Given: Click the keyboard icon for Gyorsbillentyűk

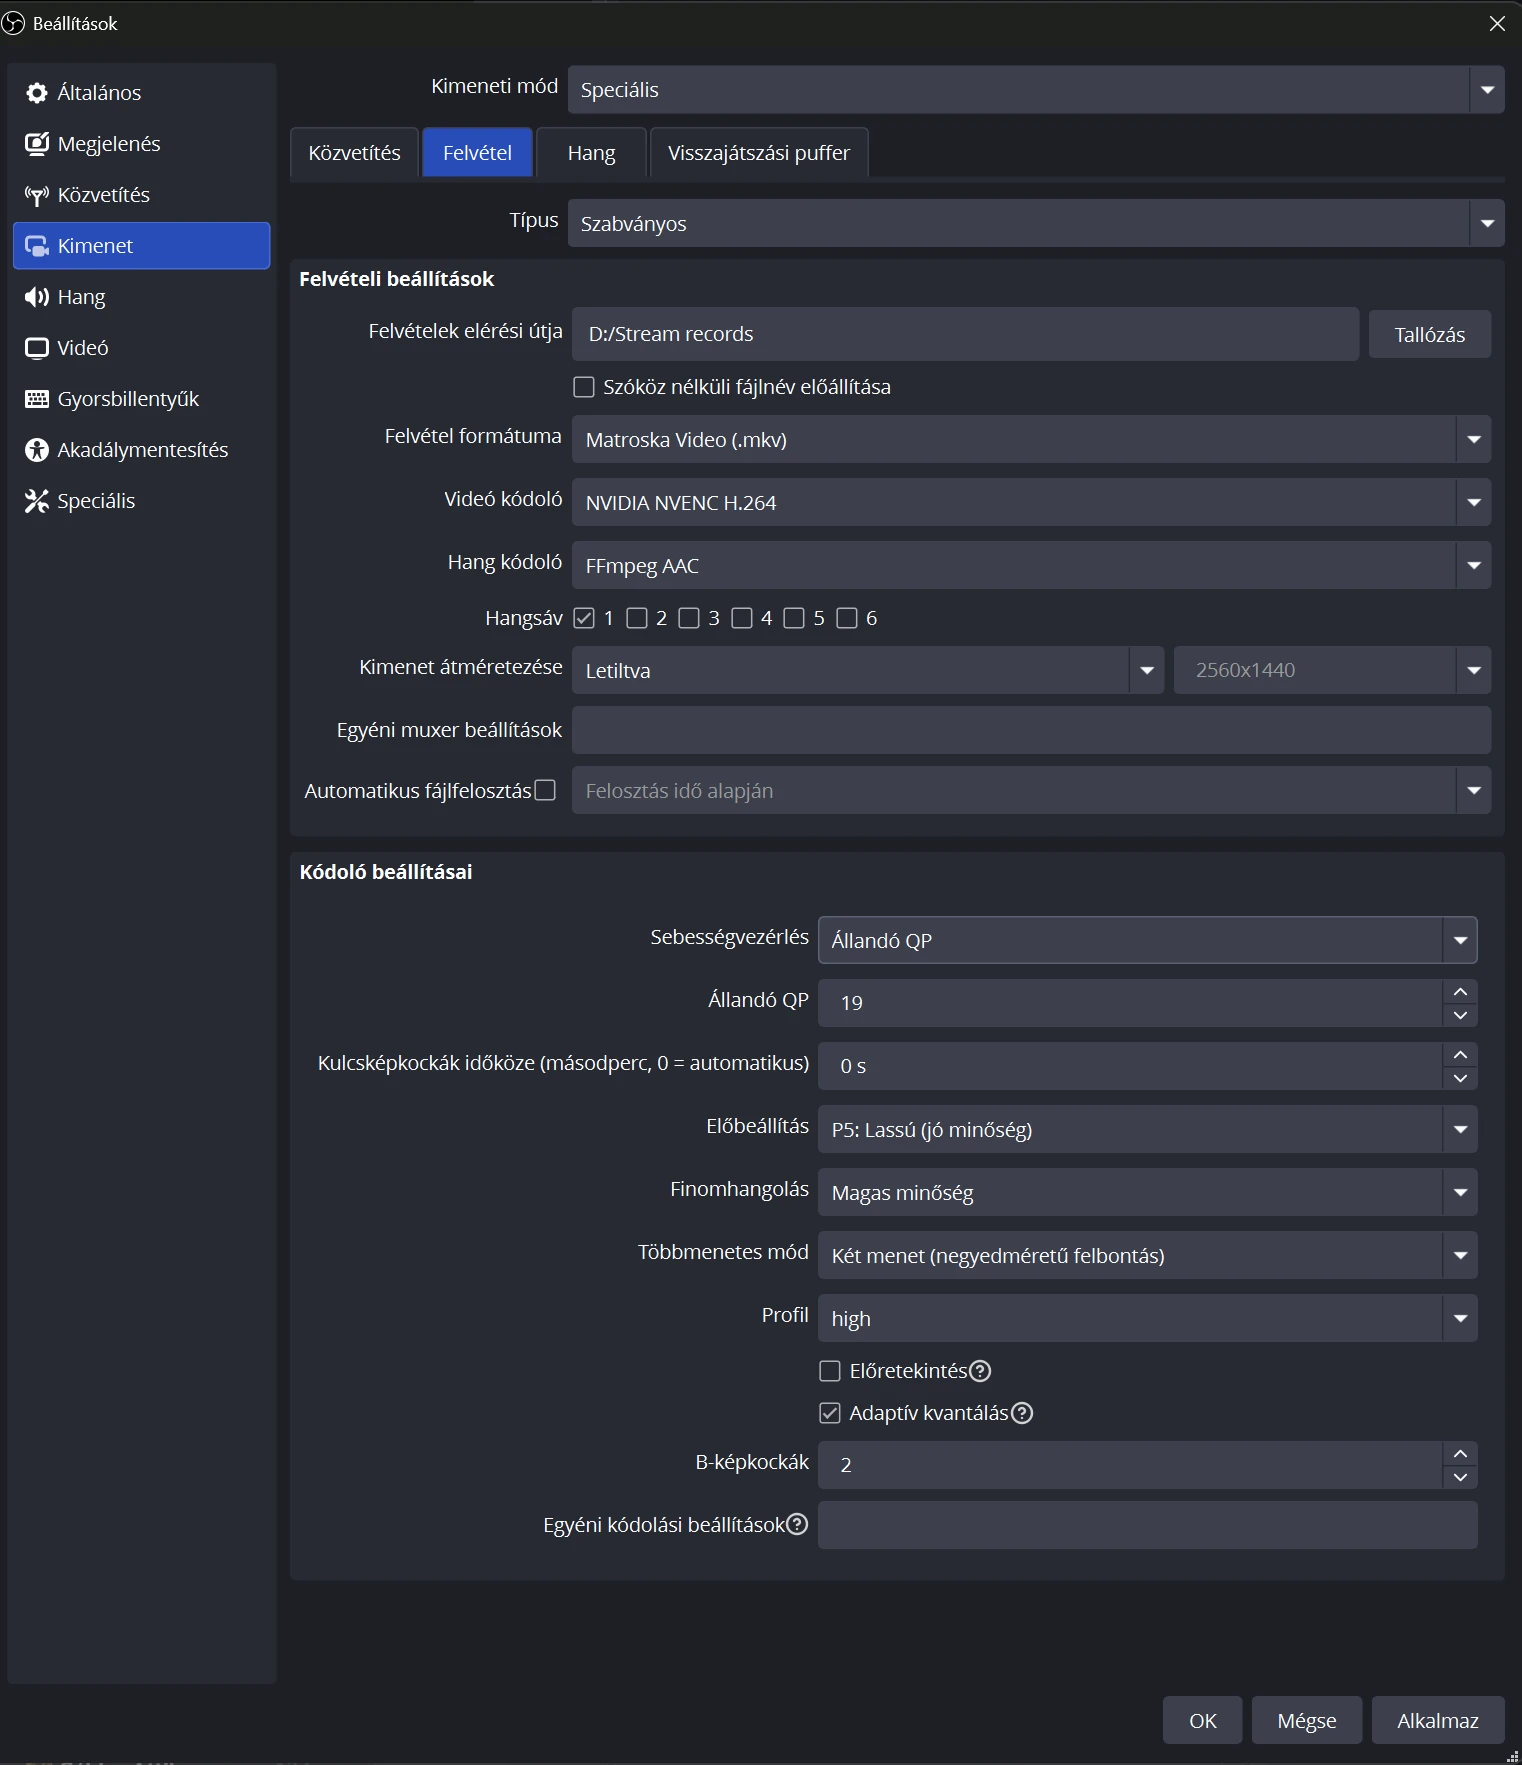Looking at the screenshot, I should pyautogui.click(x=37, y=399).
